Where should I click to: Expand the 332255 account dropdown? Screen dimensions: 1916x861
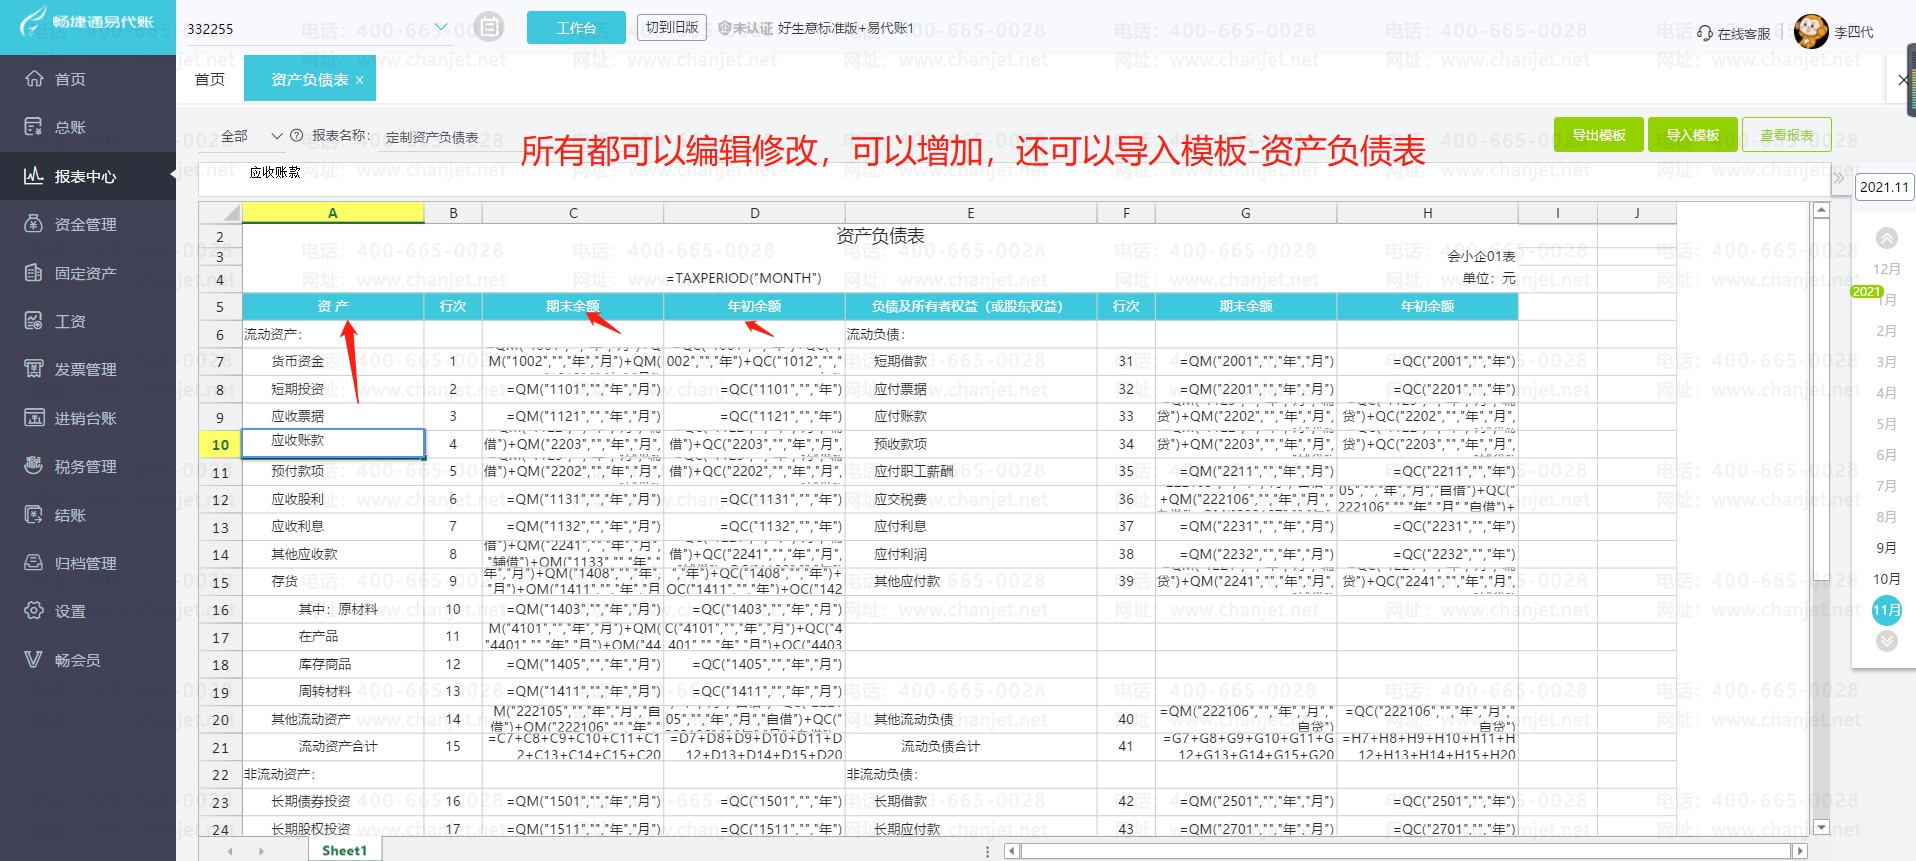[x=440, y=28]
